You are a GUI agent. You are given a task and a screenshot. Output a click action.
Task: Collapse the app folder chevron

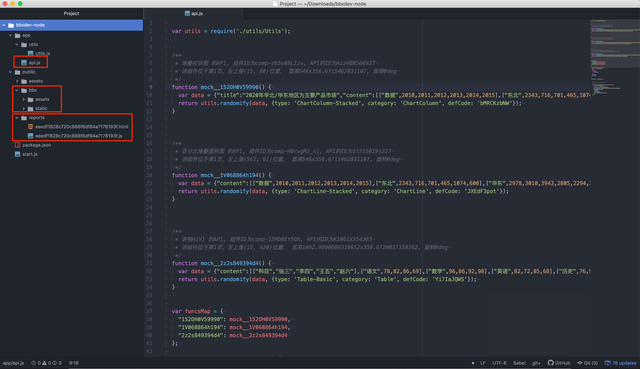(11, 36)
